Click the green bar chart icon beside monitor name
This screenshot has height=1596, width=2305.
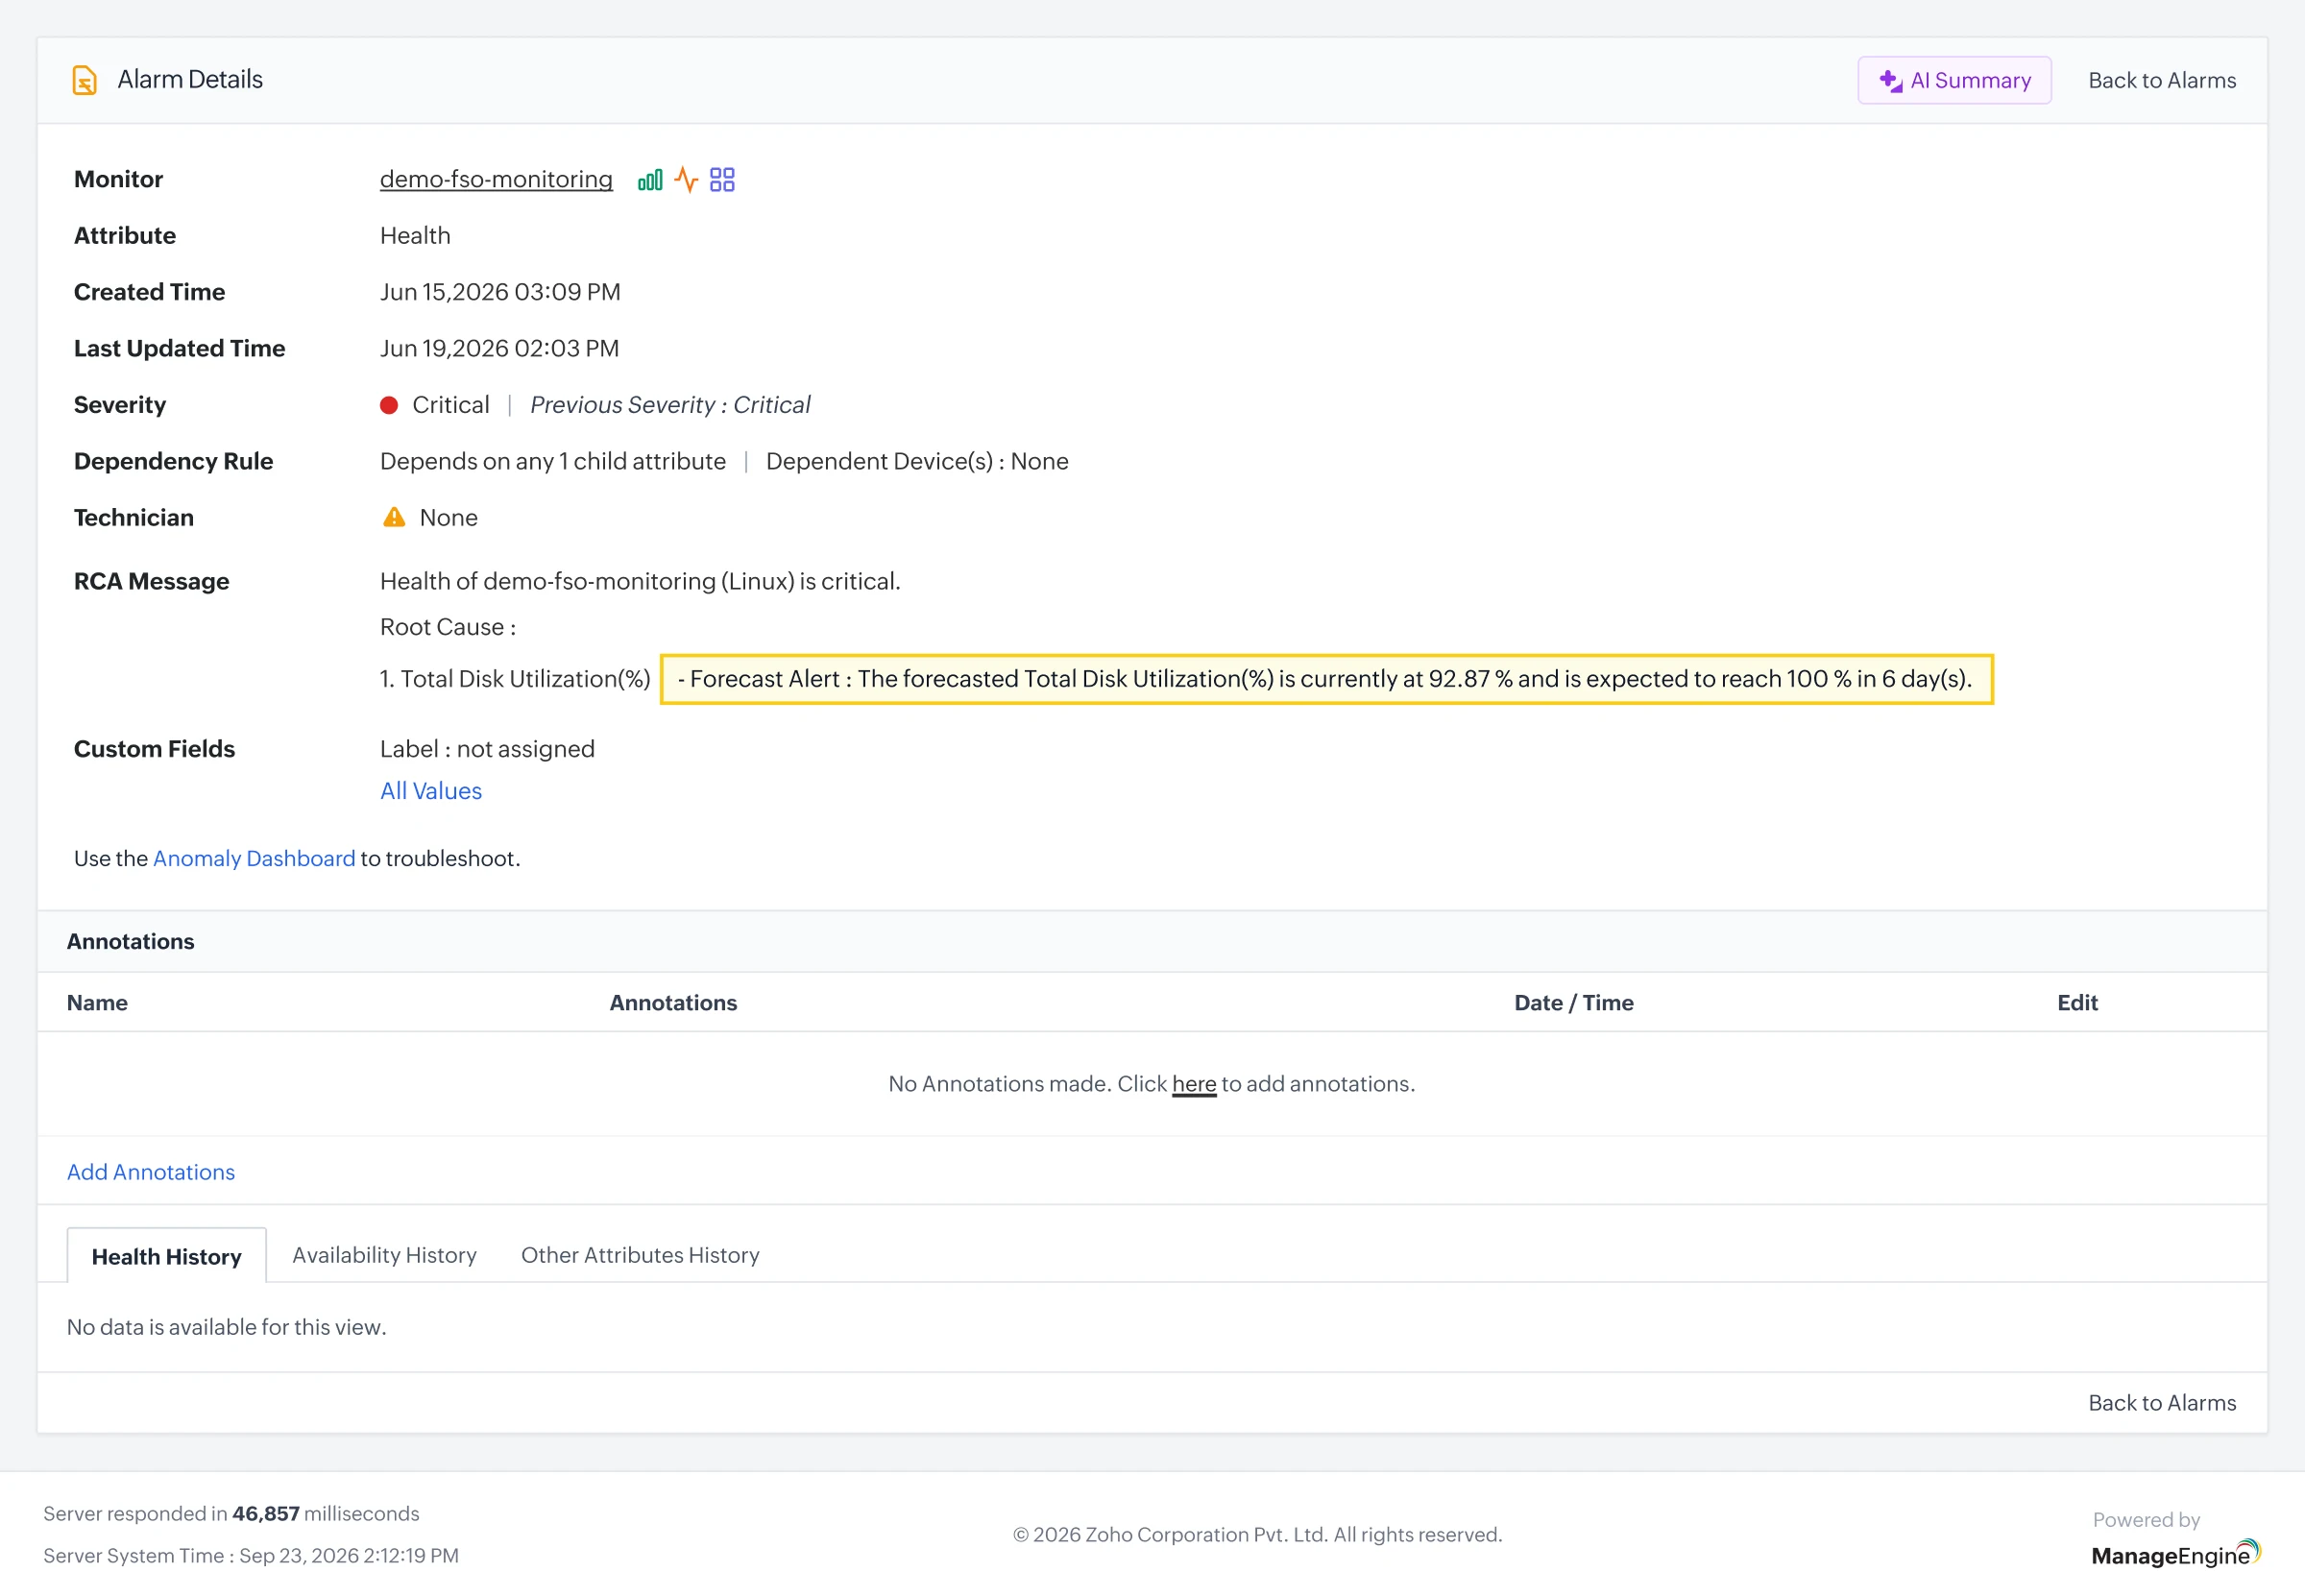[x=650, y=180]
